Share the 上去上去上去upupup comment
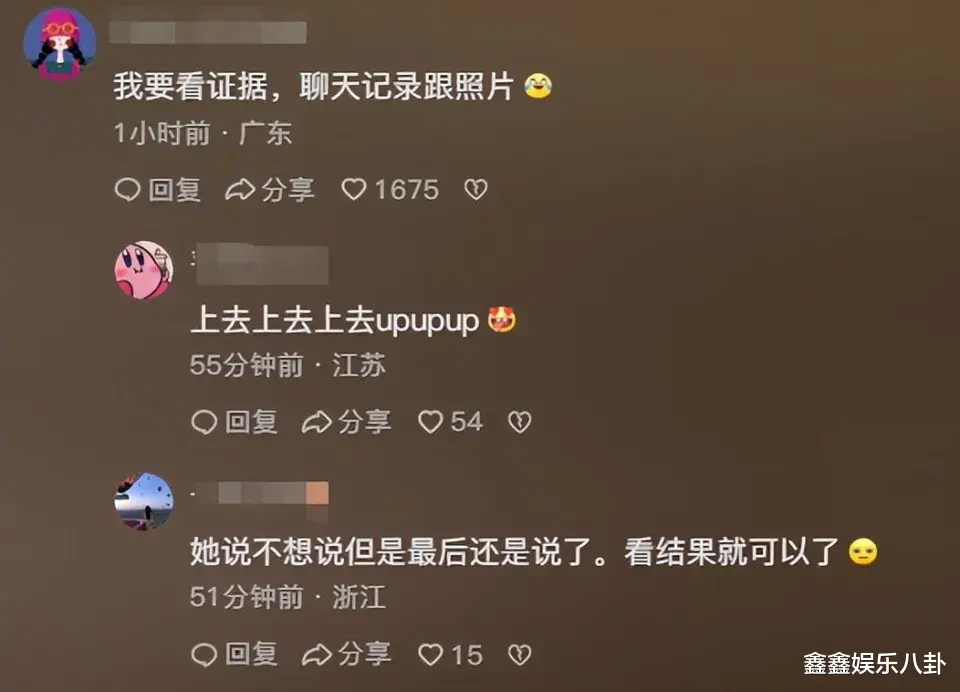The image size is (960, 692). click(346, 422)
